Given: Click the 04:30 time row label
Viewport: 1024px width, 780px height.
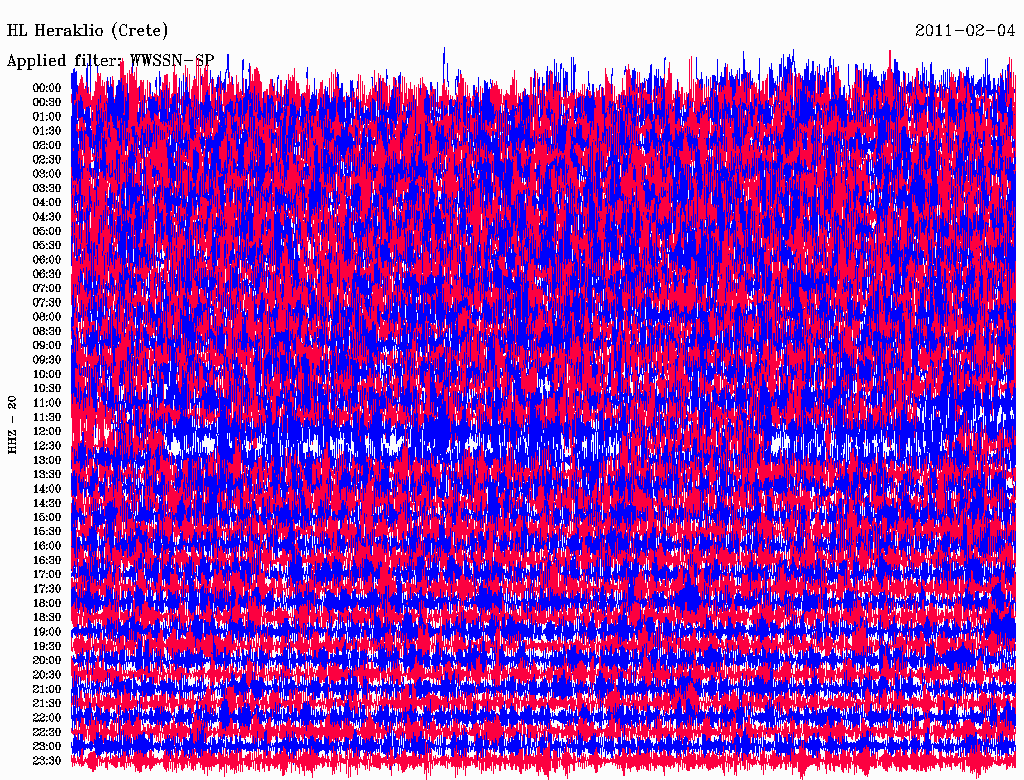Looking at the screenshot, I should click(x=47, y=217).
